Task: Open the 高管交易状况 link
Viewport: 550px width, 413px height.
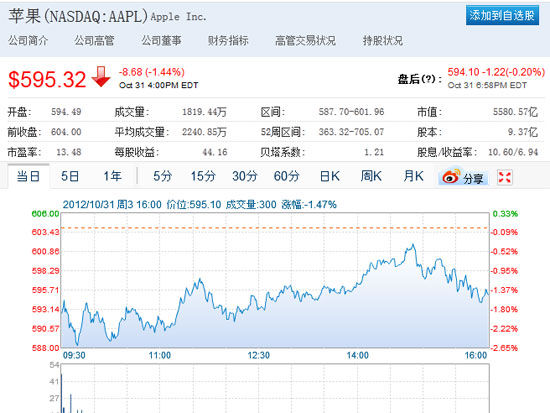Action: (306, 41)
